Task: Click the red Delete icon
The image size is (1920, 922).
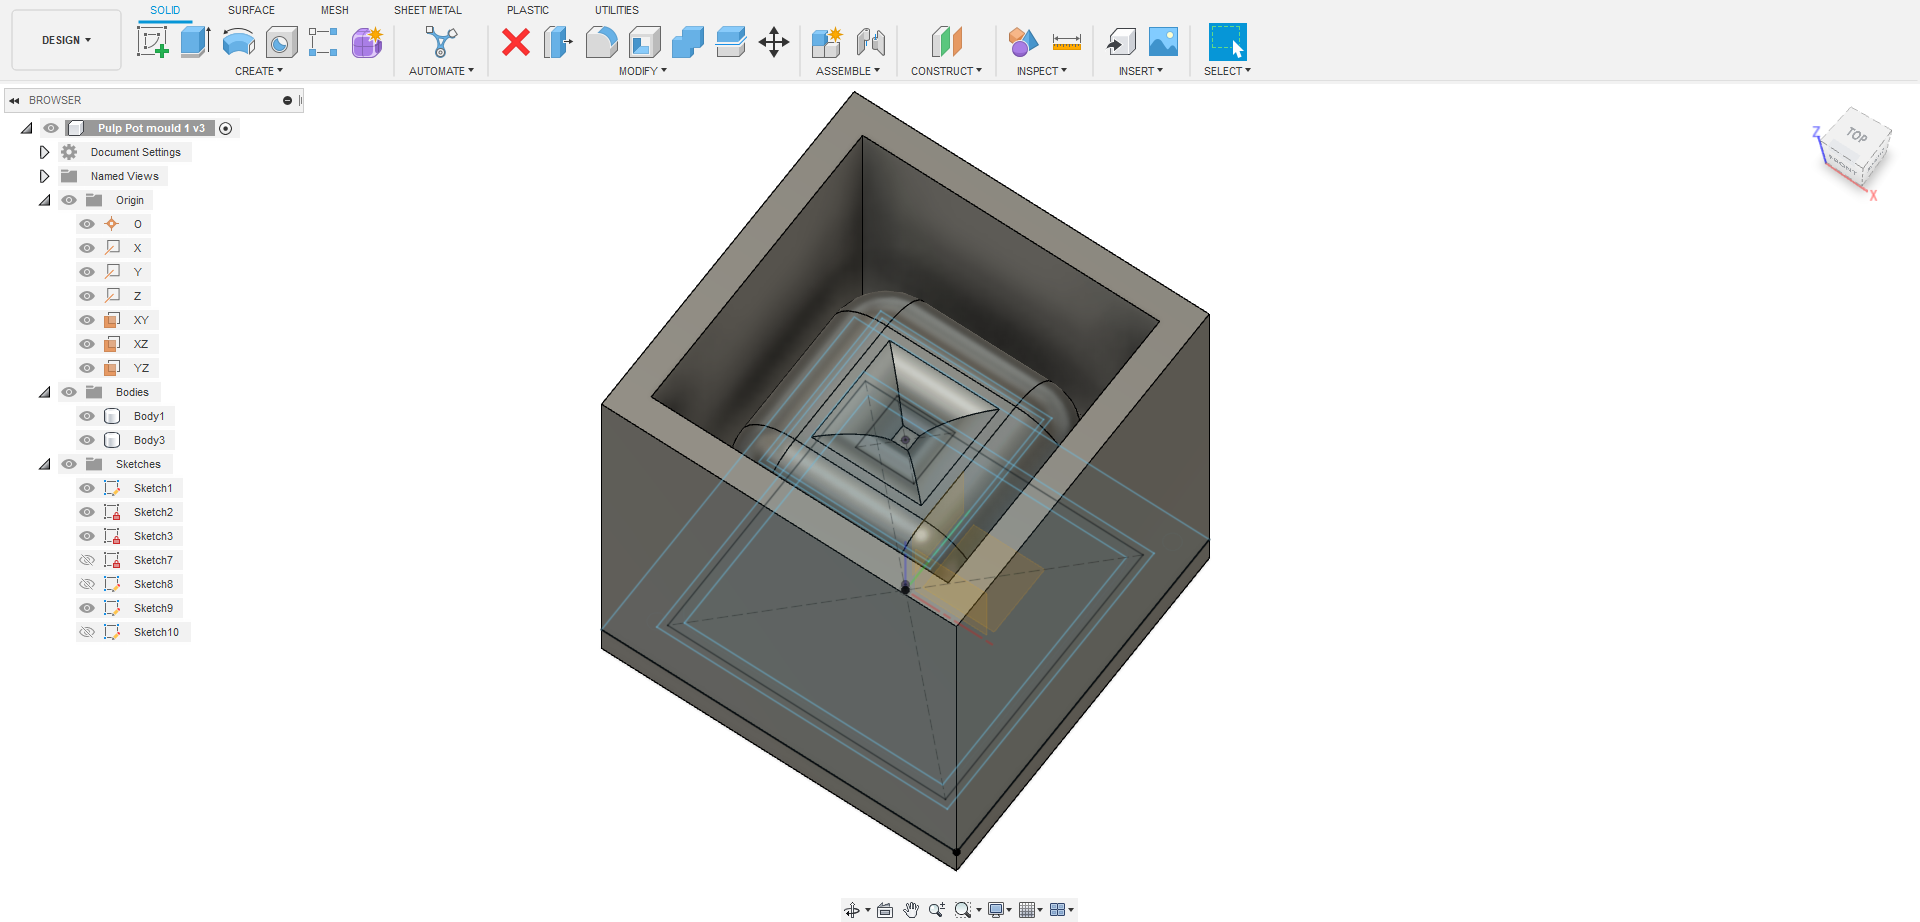Action: pos(516,42)
